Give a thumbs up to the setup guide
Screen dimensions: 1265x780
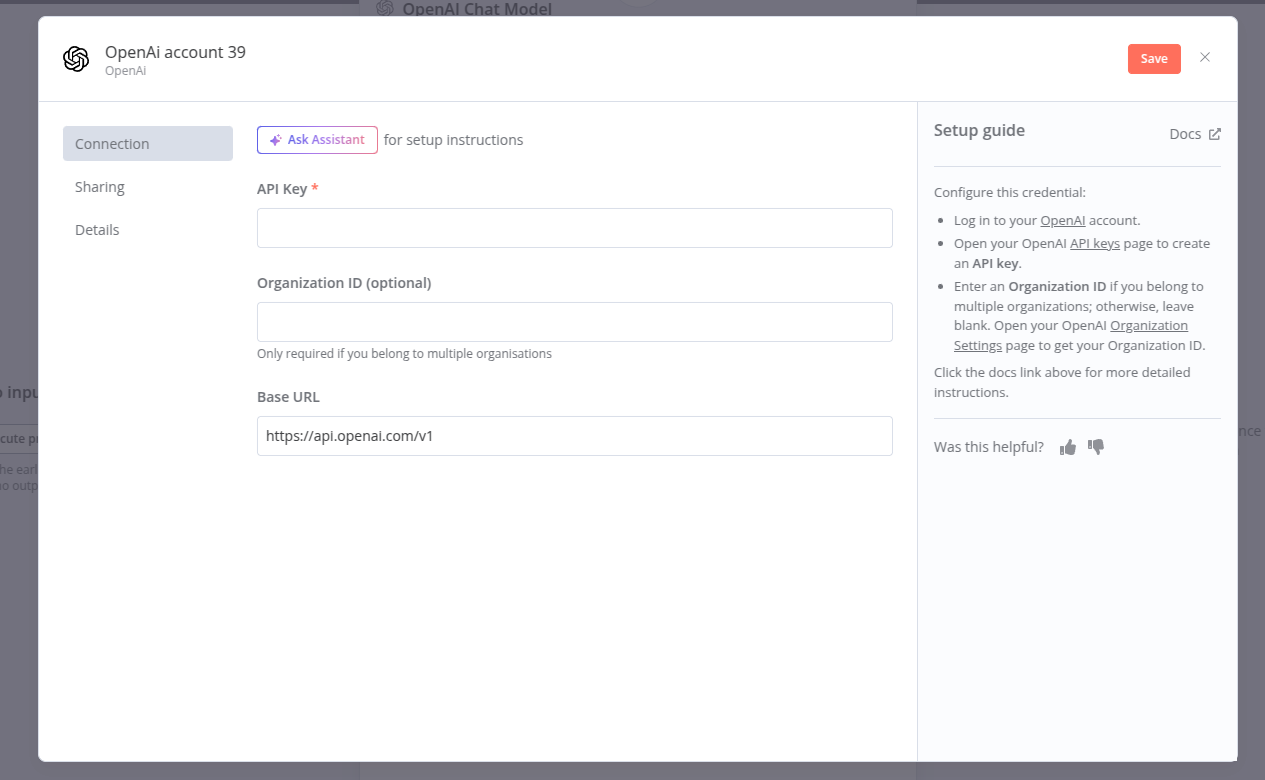1067,447
